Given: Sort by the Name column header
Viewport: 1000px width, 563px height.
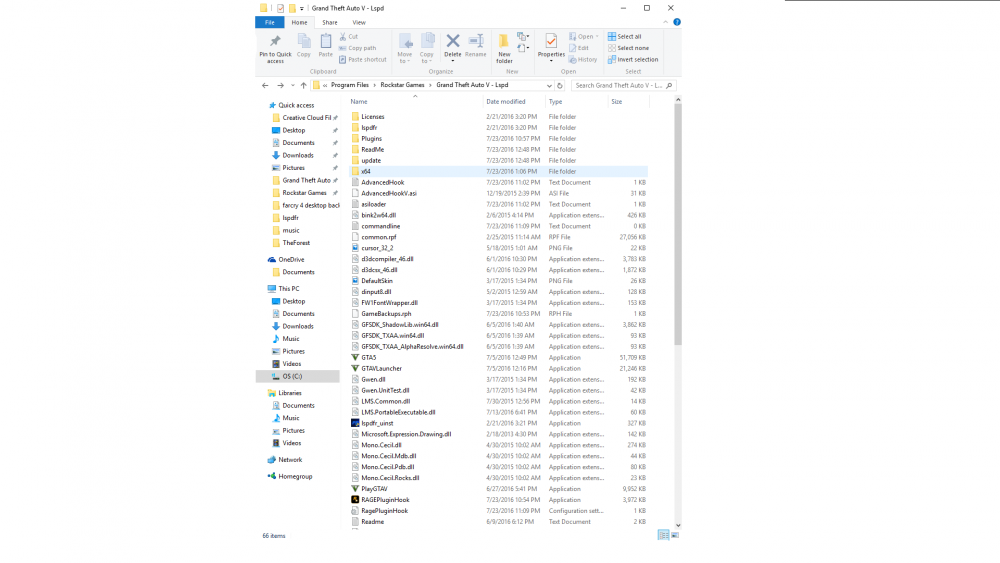Looking at the screenshot, I should click(x=415, y=101).
